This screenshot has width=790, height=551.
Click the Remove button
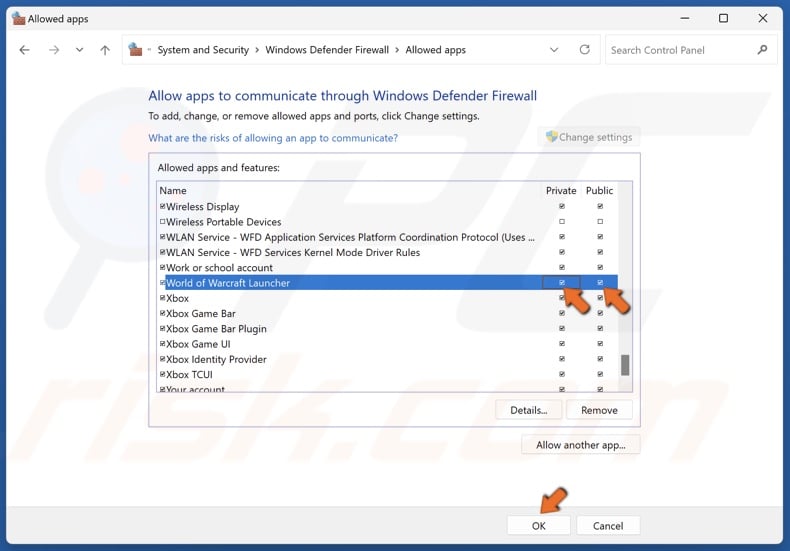pyautogui.click(x=599, y=410)
